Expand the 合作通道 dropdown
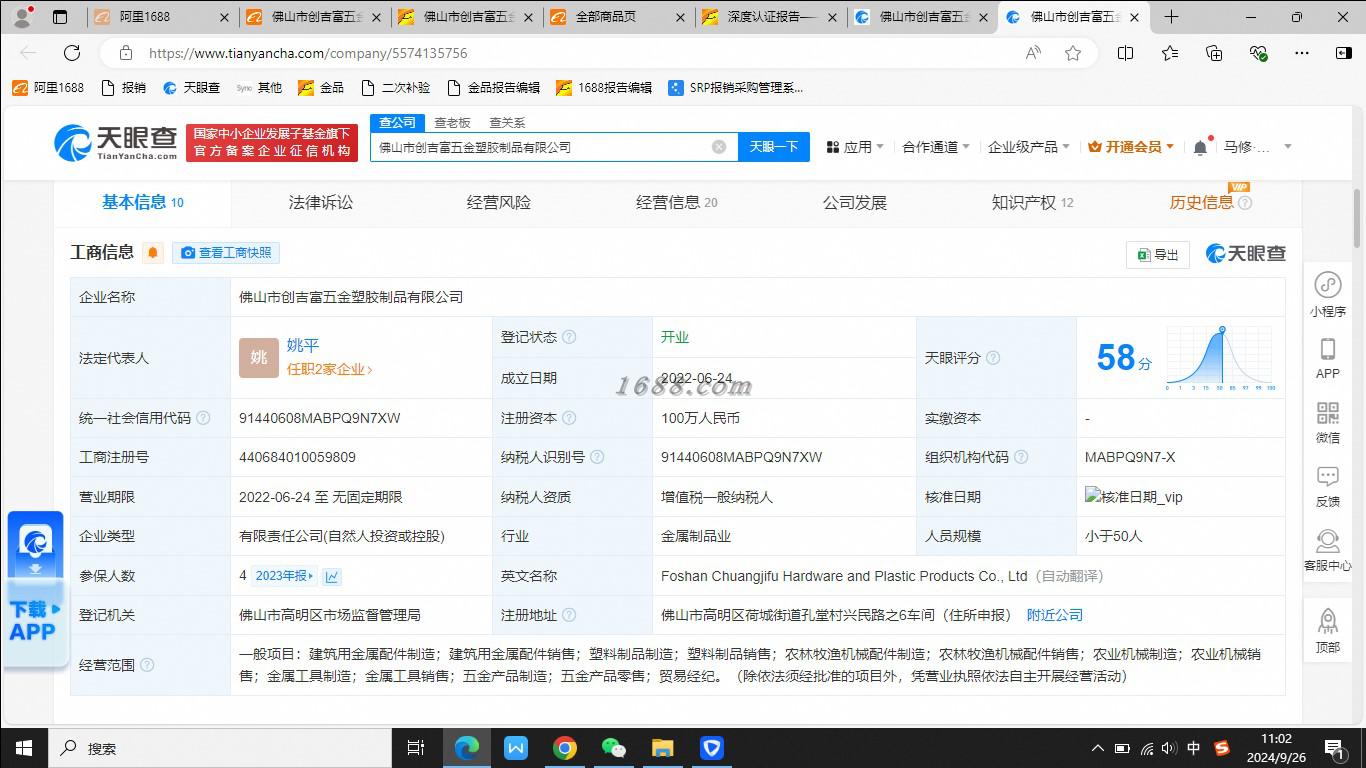Image resolution: width=1366 pixels, height=768 pixels. tap(936, 147)
